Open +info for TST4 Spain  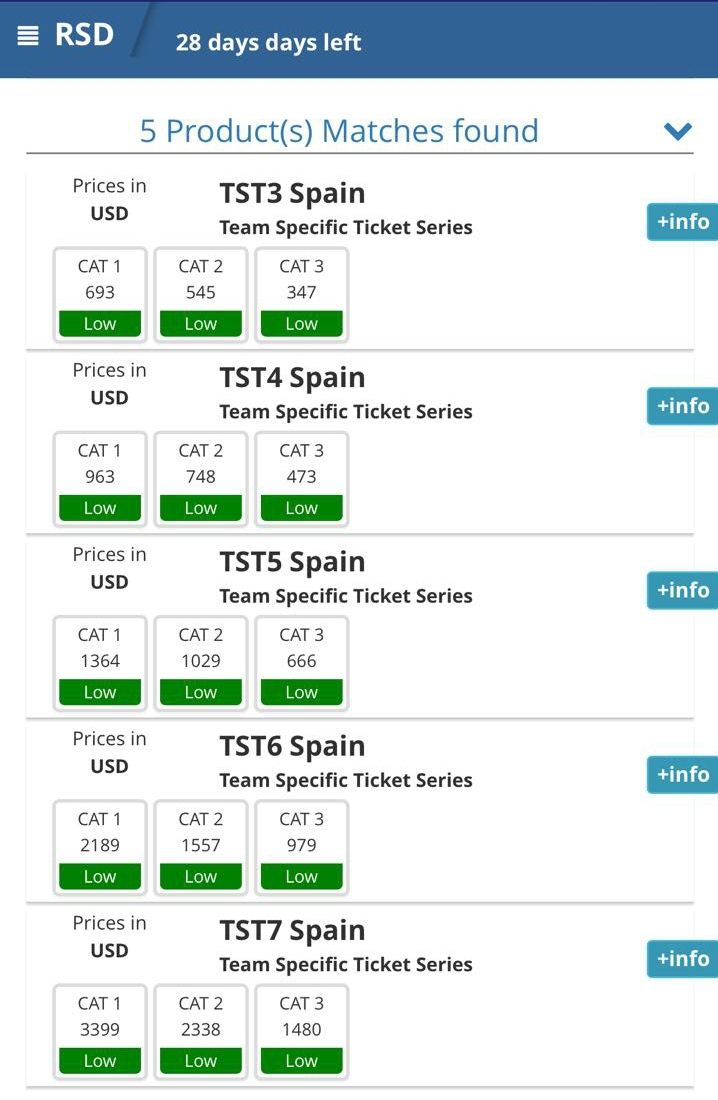pos(683,406)
